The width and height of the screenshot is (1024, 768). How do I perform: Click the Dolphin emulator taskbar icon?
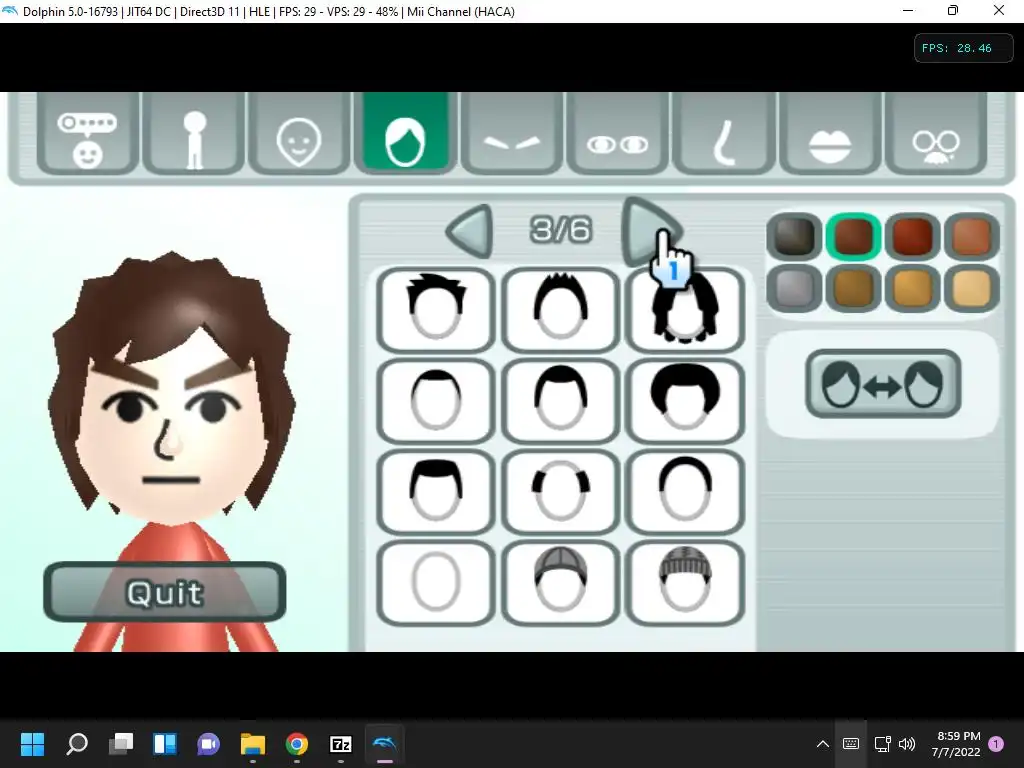[385, 743]
